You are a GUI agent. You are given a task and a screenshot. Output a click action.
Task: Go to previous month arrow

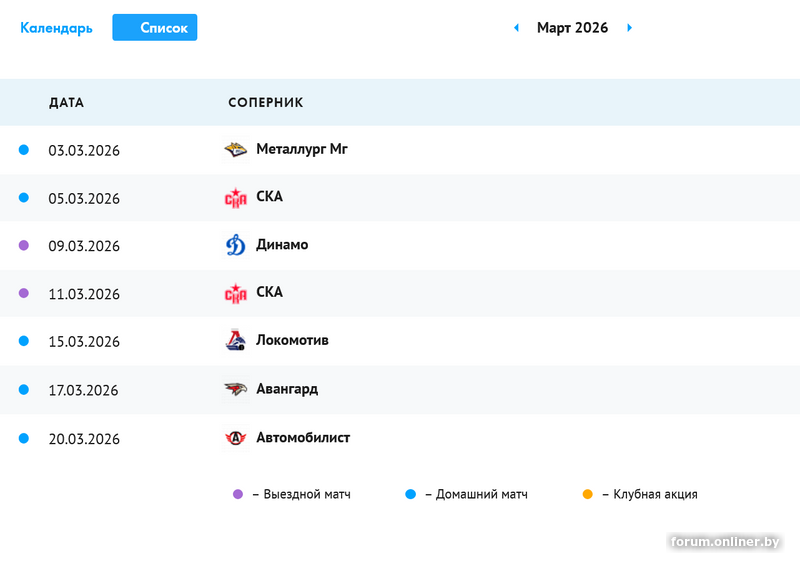[x=516, y=28]
